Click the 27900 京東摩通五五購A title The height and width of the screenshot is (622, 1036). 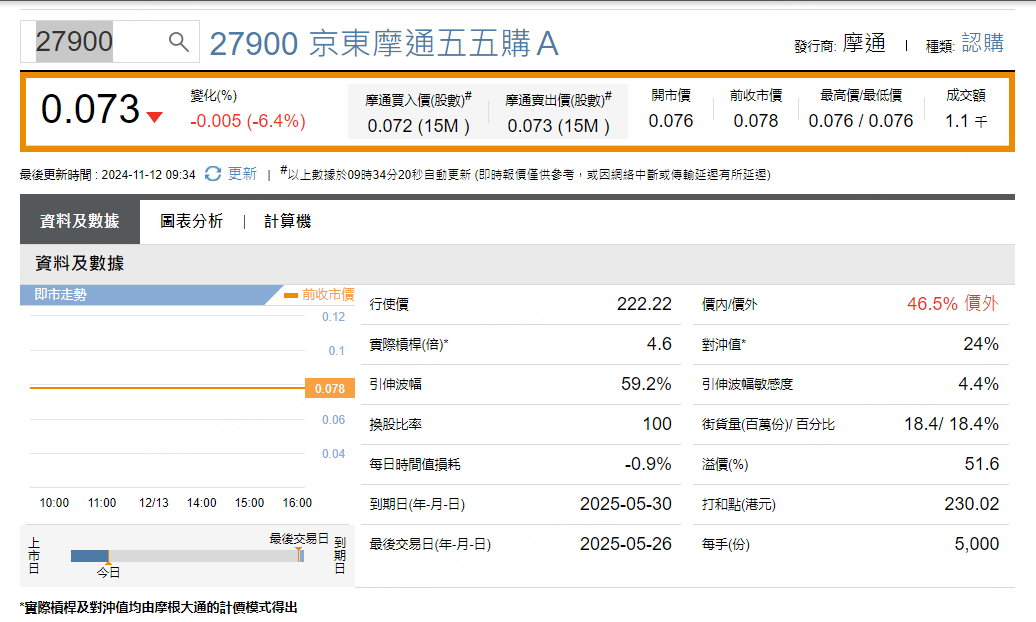(x=384, y=44)
